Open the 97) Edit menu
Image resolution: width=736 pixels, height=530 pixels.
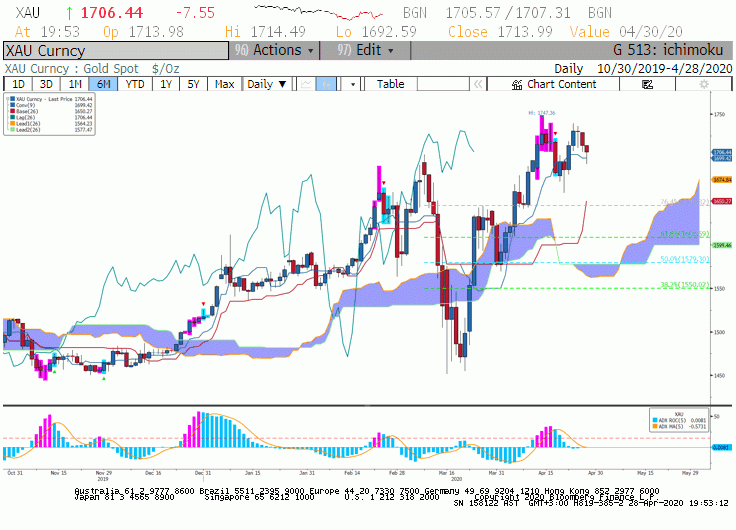[365, 50]
